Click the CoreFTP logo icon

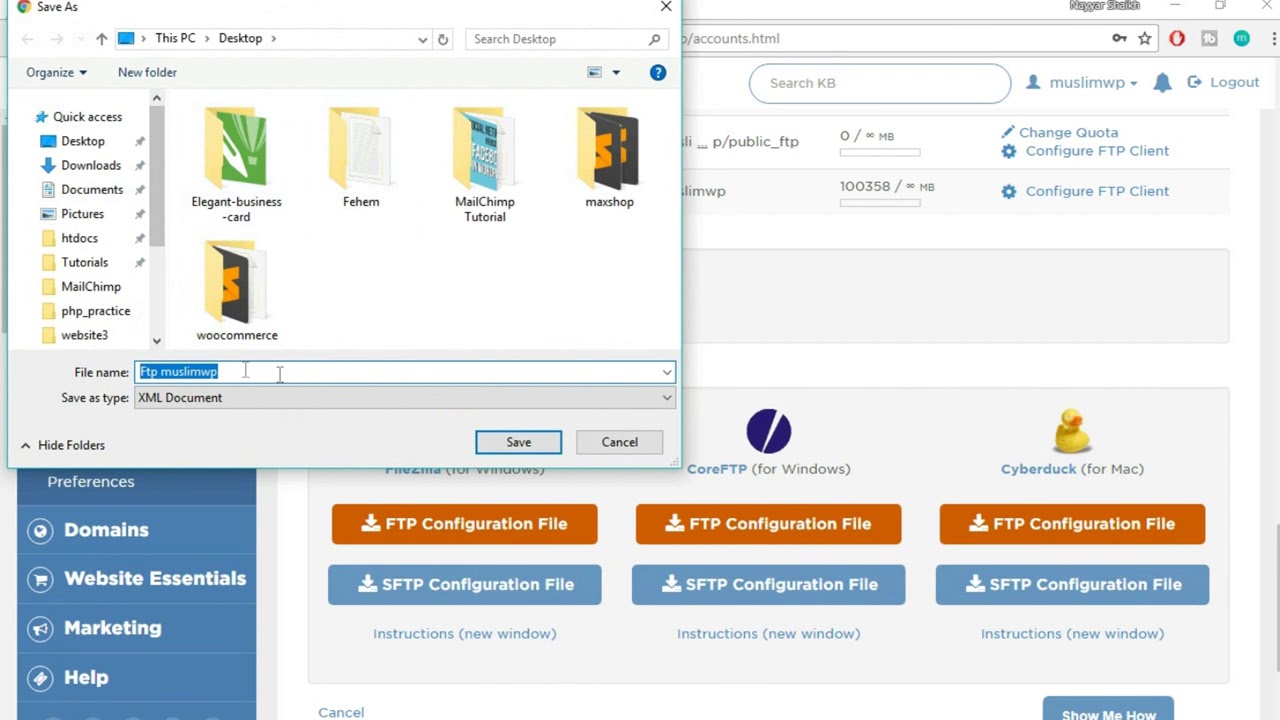768,432
